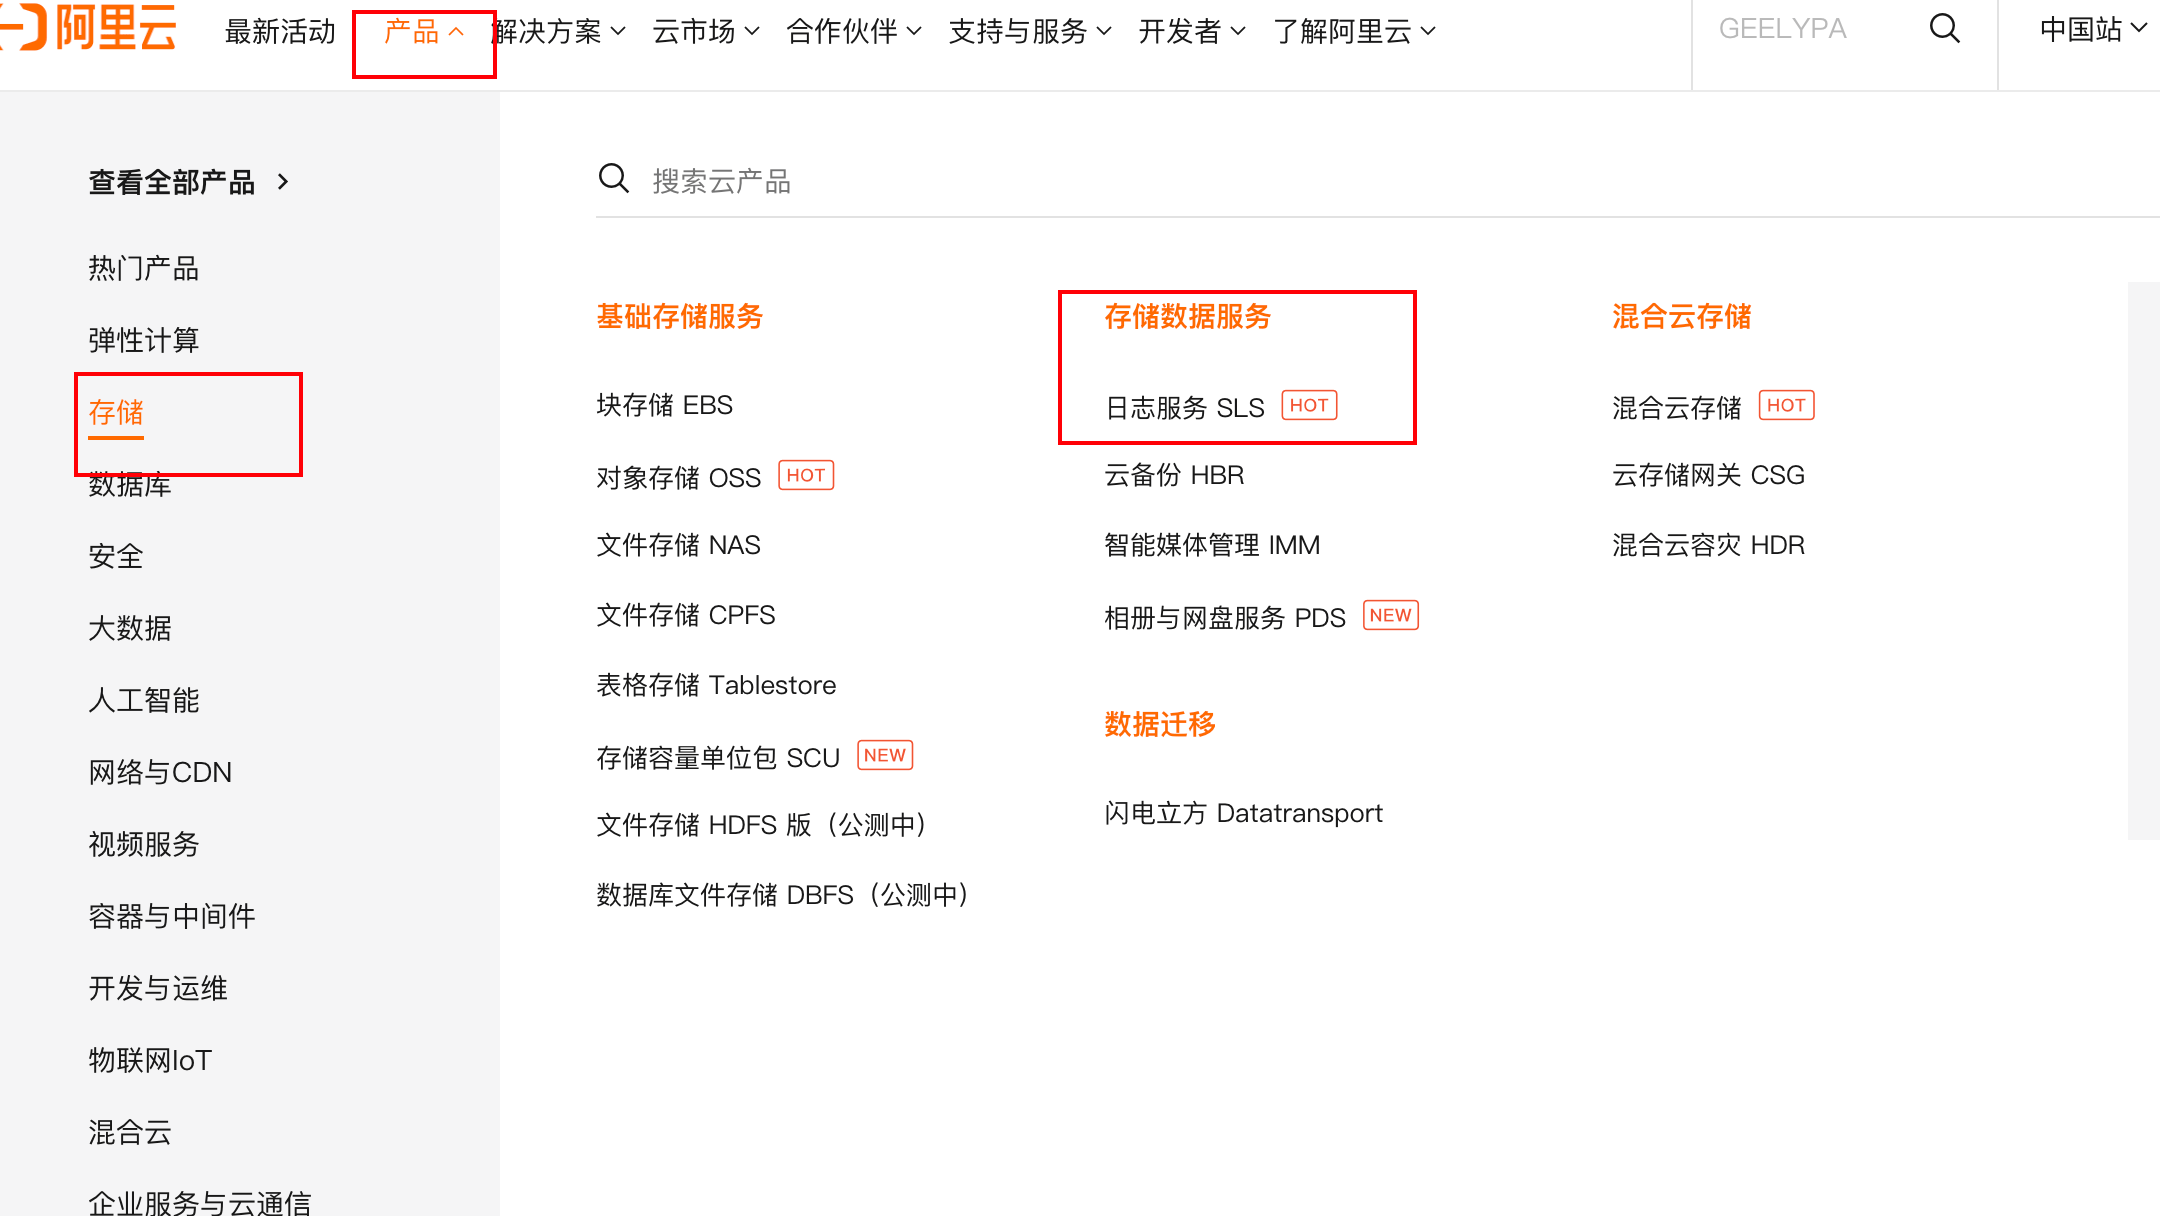2160x1216 pixels.
Task: Open 闪电立方 Datatransport link
Action: (1244, 813)
